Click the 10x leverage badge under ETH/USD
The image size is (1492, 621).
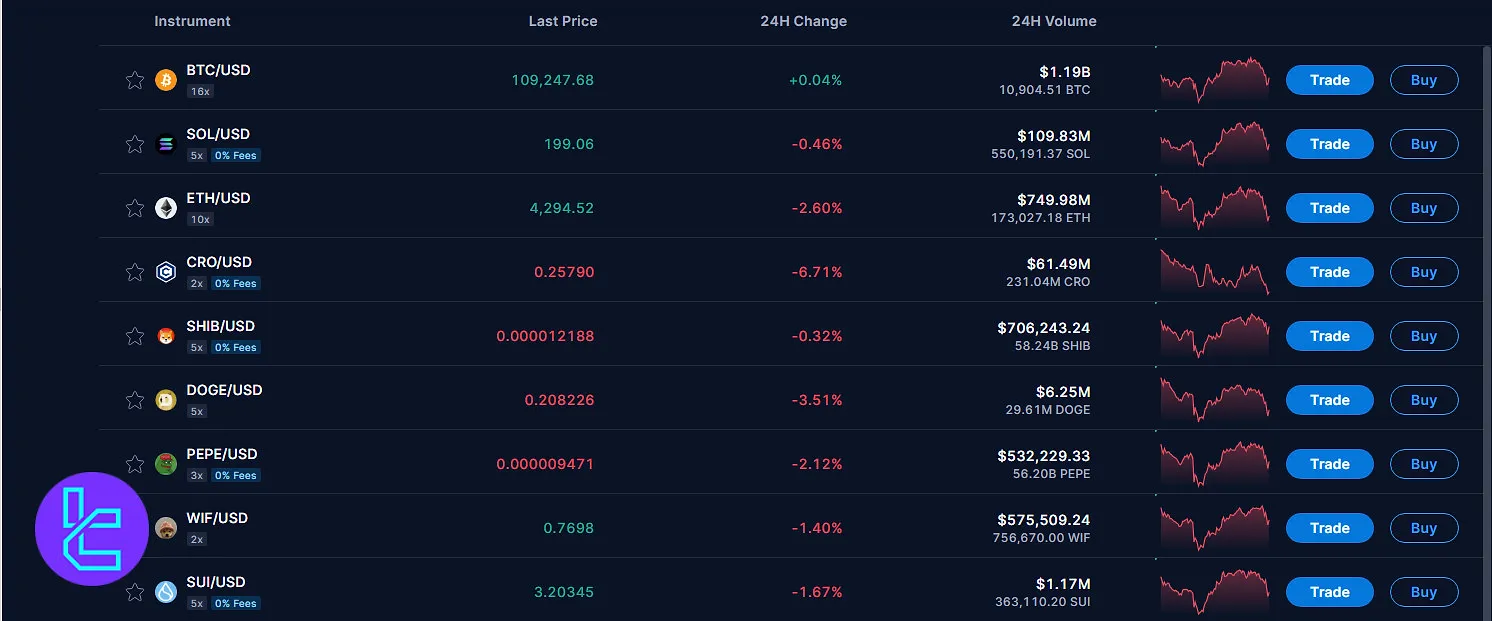200,219
